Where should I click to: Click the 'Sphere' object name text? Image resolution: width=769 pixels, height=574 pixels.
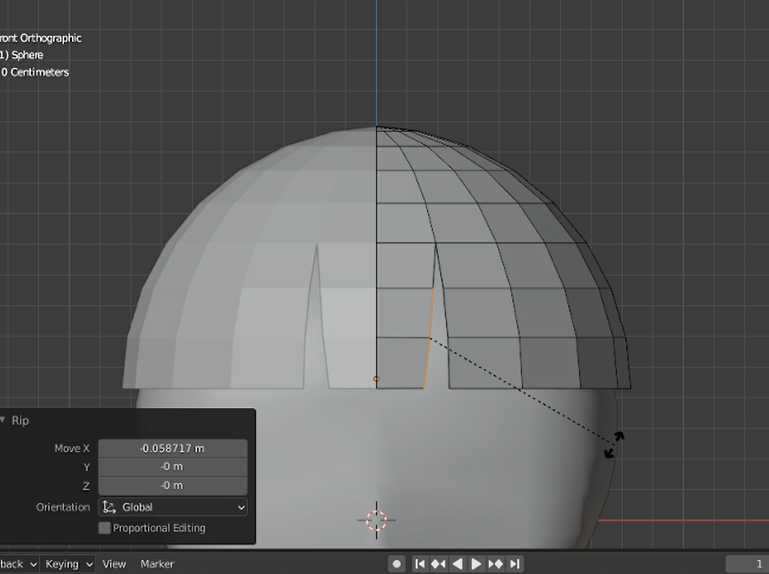(27, 55)
